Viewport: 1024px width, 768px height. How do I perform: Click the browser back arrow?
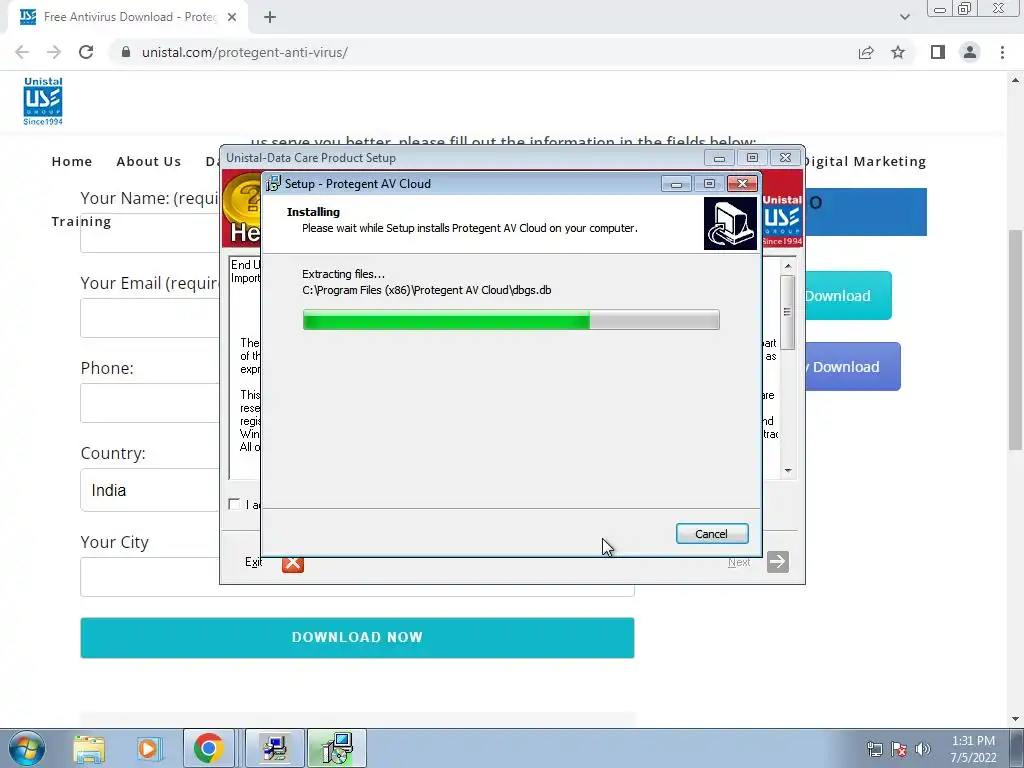click(x=22, y=52)
